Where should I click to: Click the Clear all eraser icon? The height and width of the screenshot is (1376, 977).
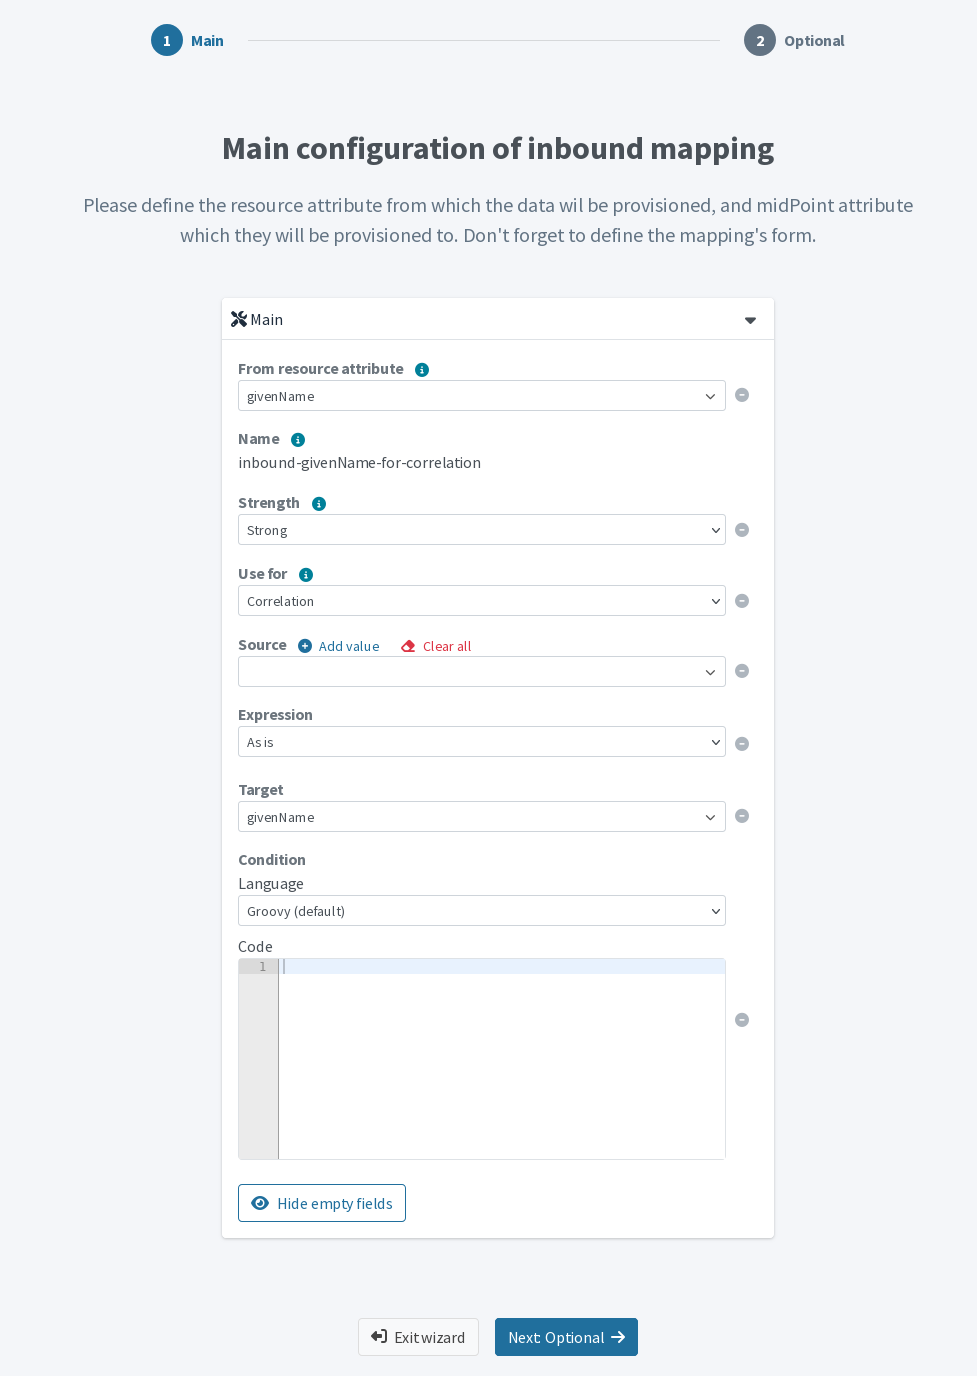click(408, 645)
